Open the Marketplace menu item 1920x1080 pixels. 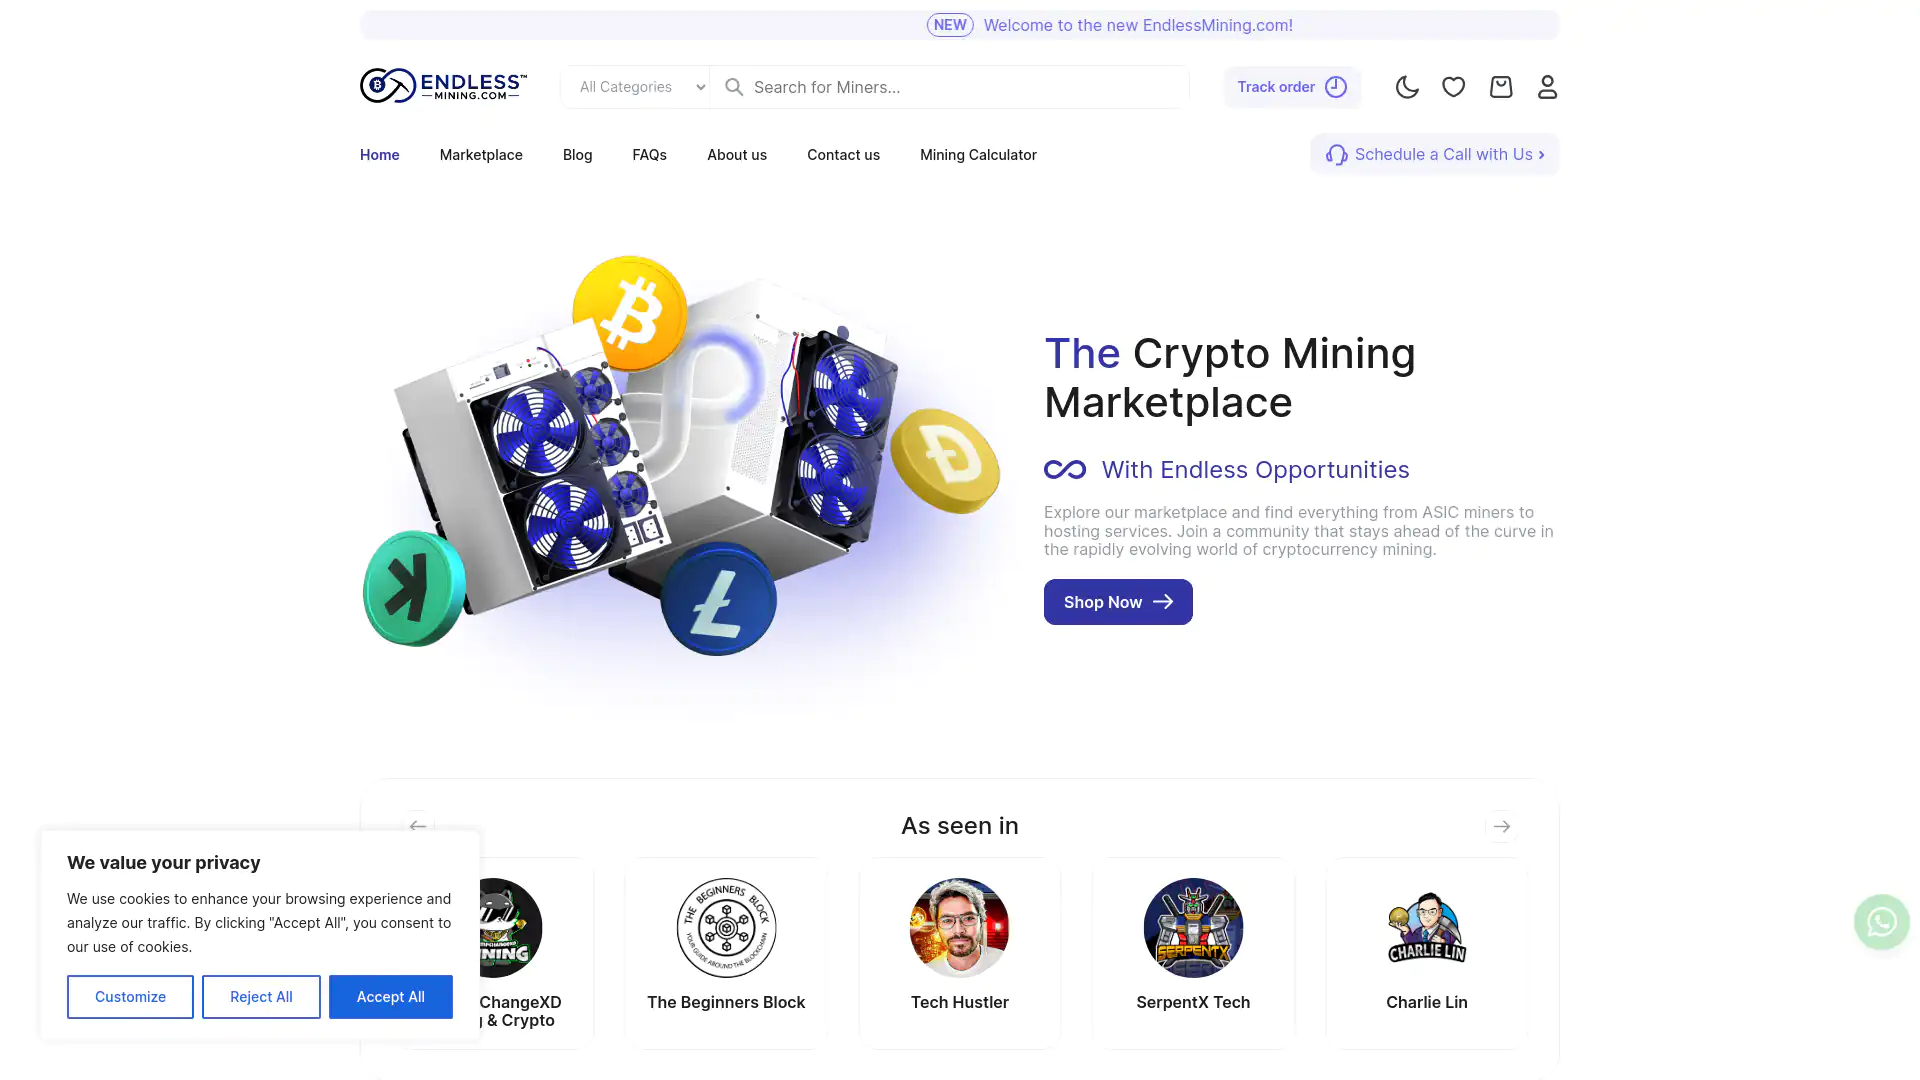pyautogui.click(x=481, y=155)
